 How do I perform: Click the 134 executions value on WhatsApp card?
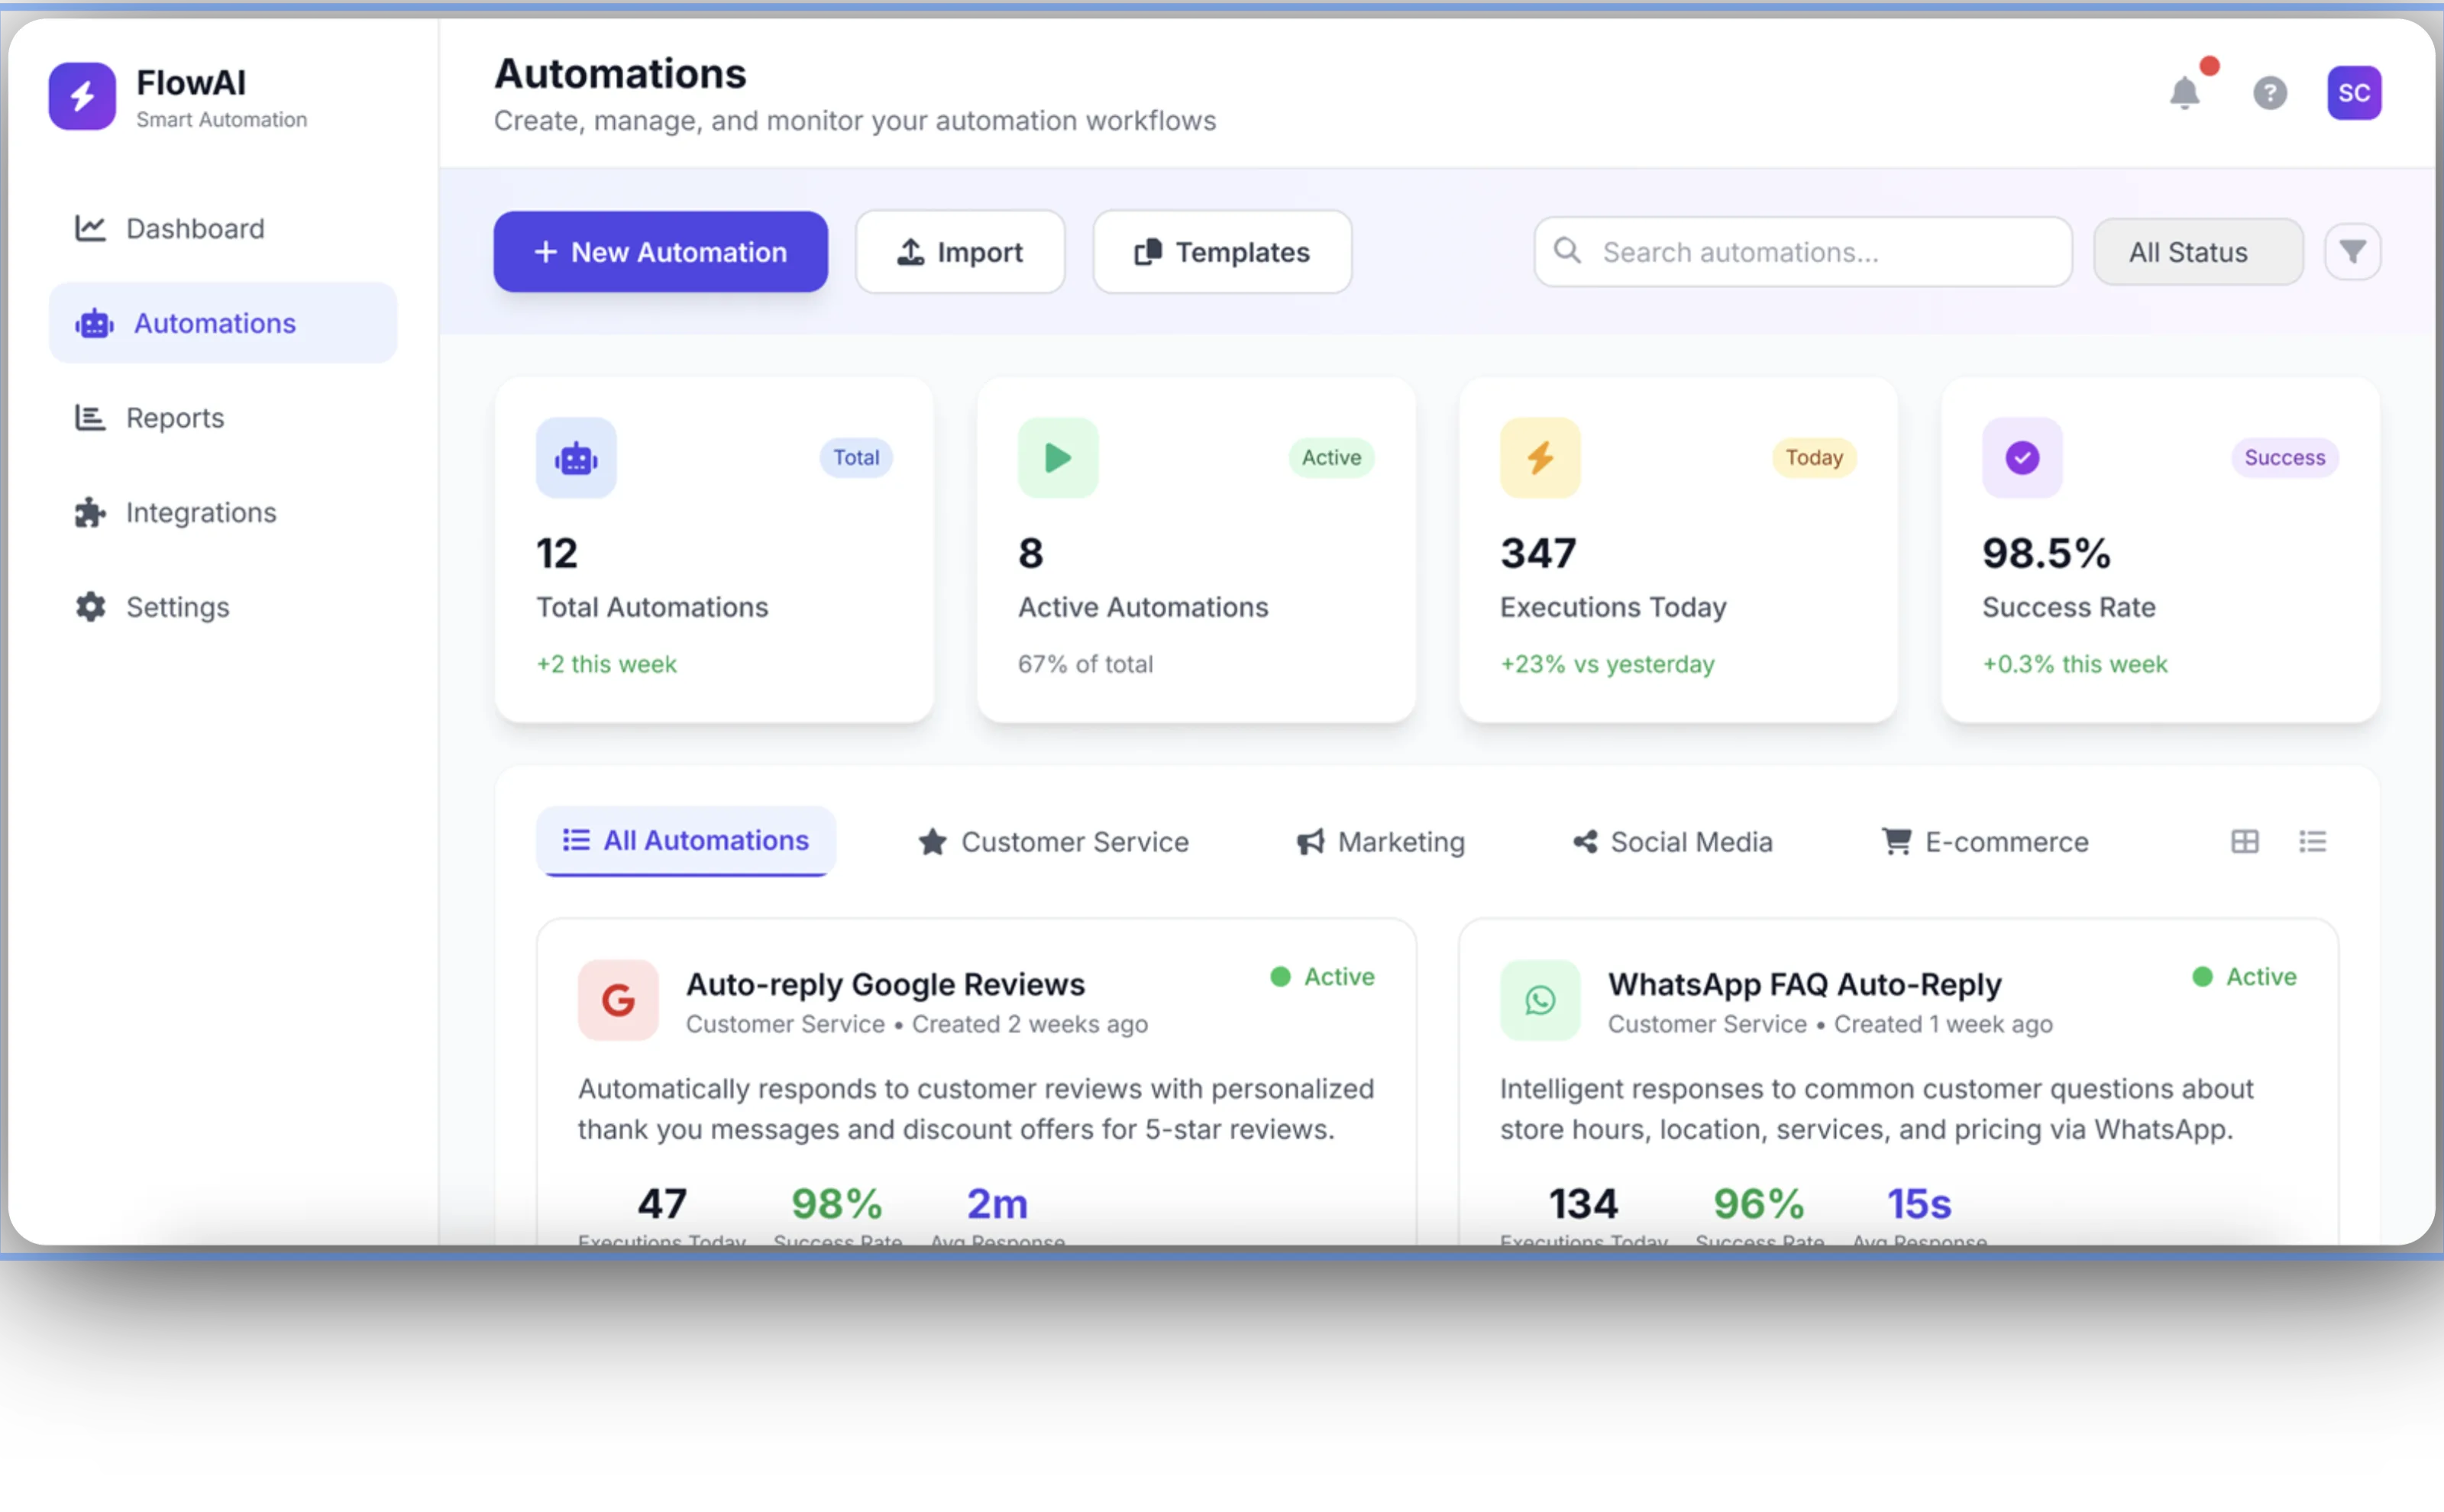(1583, 1203)
